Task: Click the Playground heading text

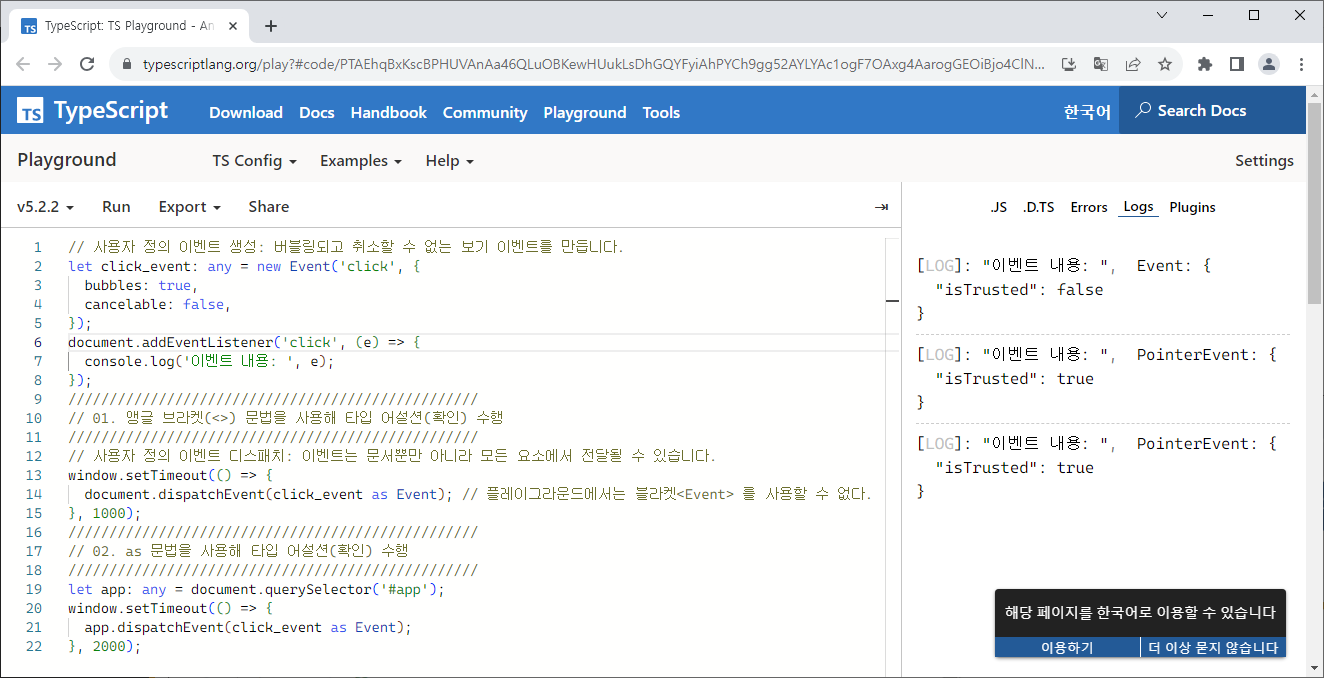Action: click(x=67, y=160)
